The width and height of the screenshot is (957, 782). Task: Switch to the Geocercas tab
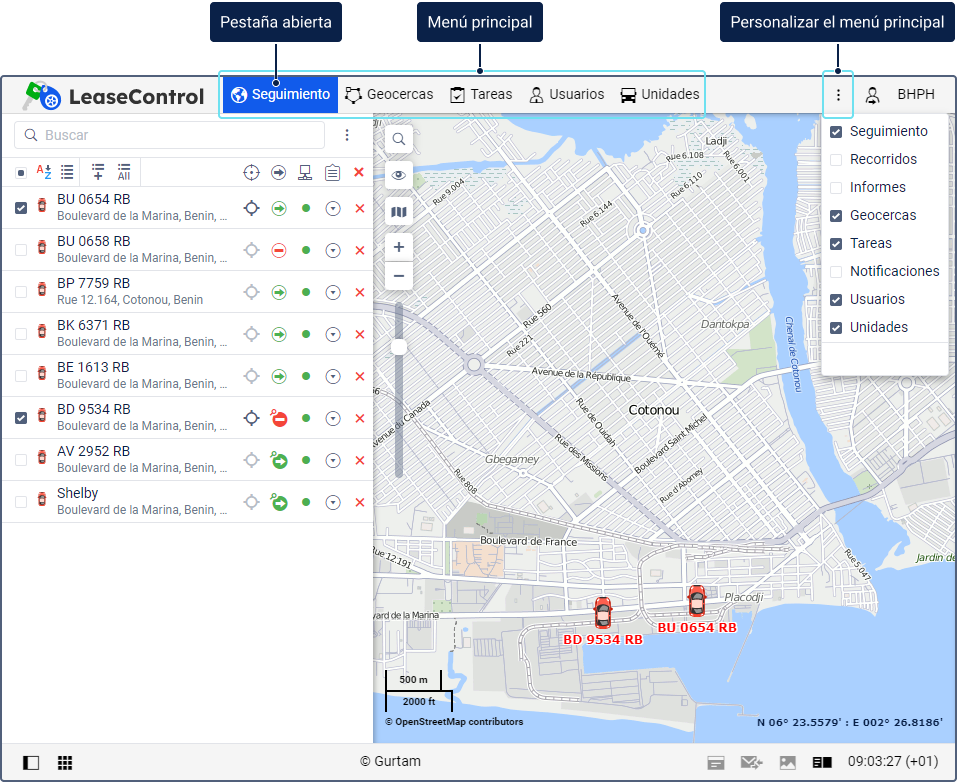tap(390, 95)
